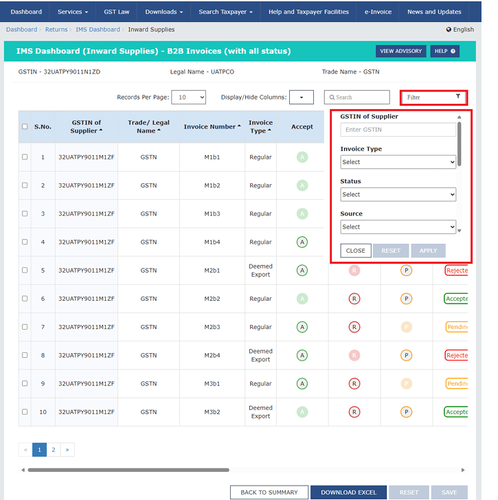Image resolution: width=498 pixels, height=500 pixels.
Task: Check the box for row 7
Action: [x=25, y=327]
